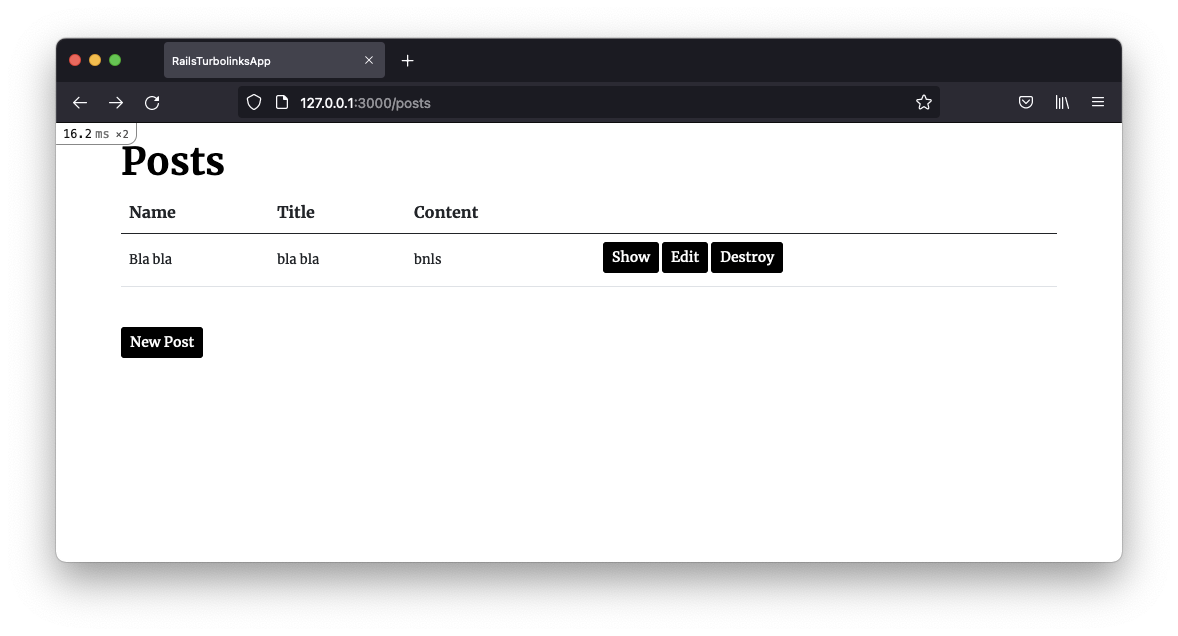The height and width of the screenshot is (636, 1178).
Task: Create a post with New Post
Action: (162, 342)
